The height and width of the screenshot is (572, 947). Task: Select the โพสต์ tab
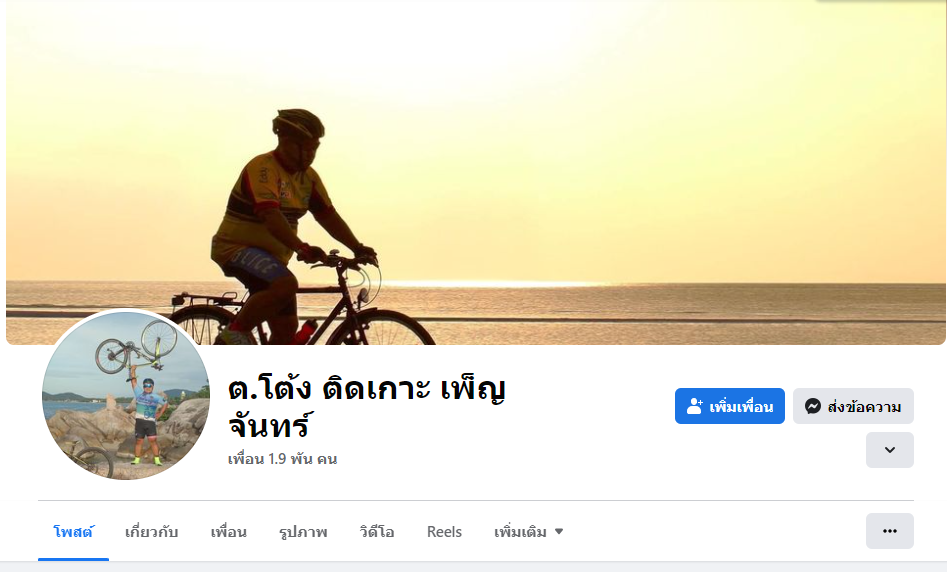tap(73, 532)
